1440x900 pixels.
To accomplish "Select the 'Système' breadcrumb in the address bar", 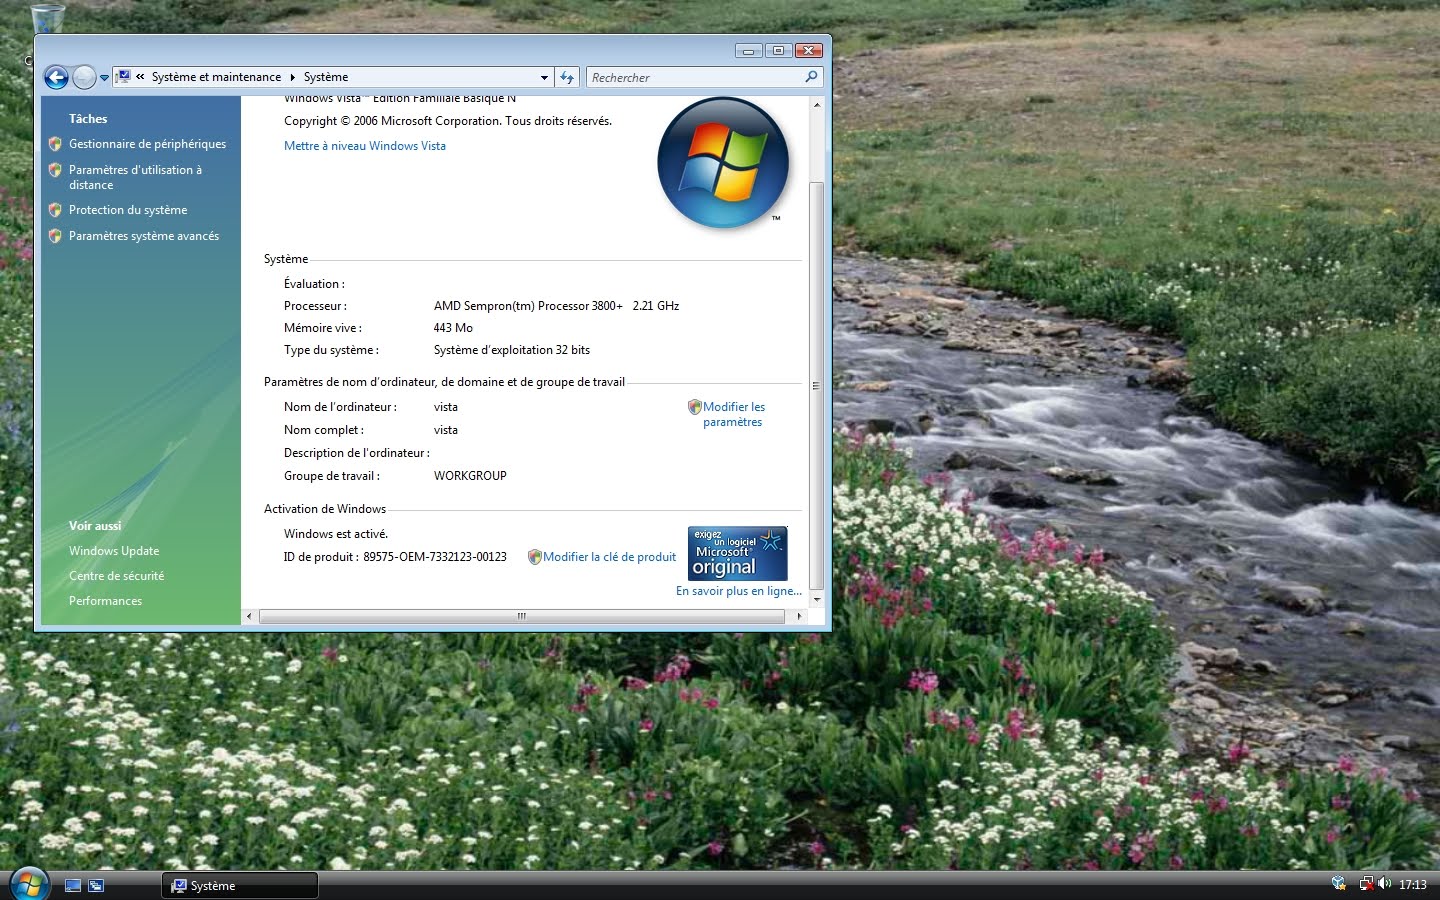I will tap(326, 77).
